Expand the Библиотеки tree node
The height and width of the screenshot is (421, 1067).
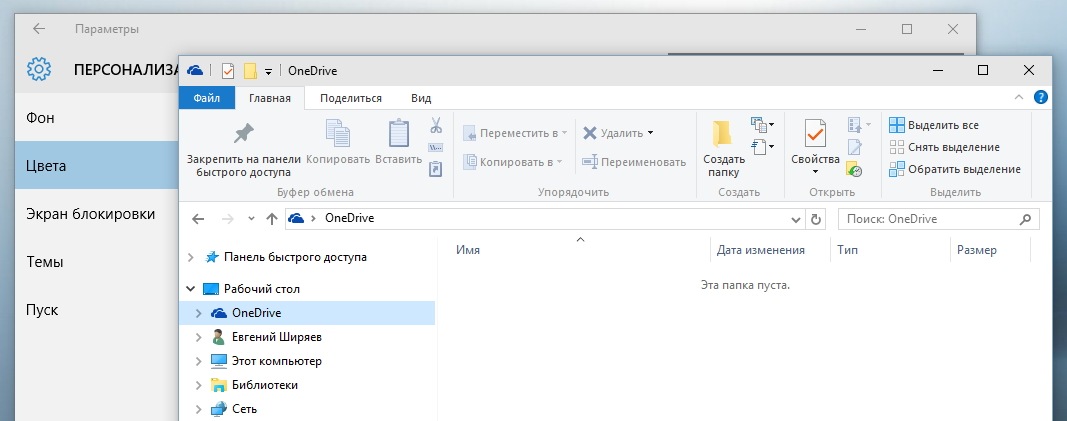click(199, 385)
